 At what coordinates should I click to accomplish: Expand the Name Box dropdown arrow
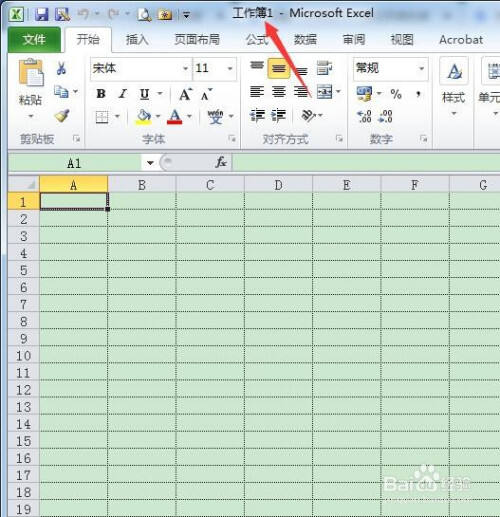pos(150,163)
